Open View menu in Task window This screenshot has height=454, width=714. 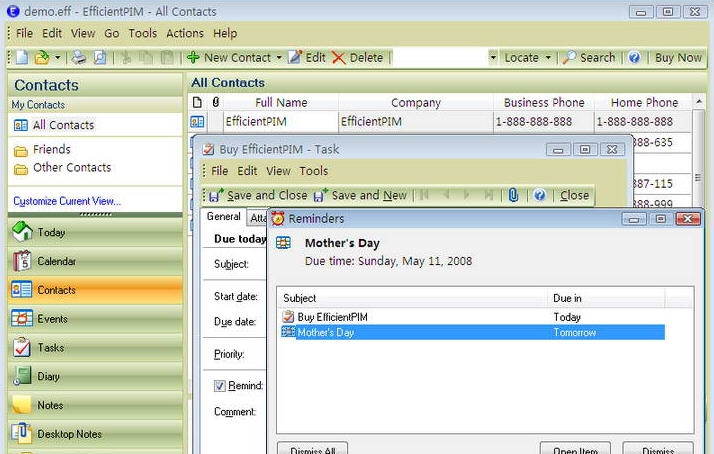click(278, 171)
